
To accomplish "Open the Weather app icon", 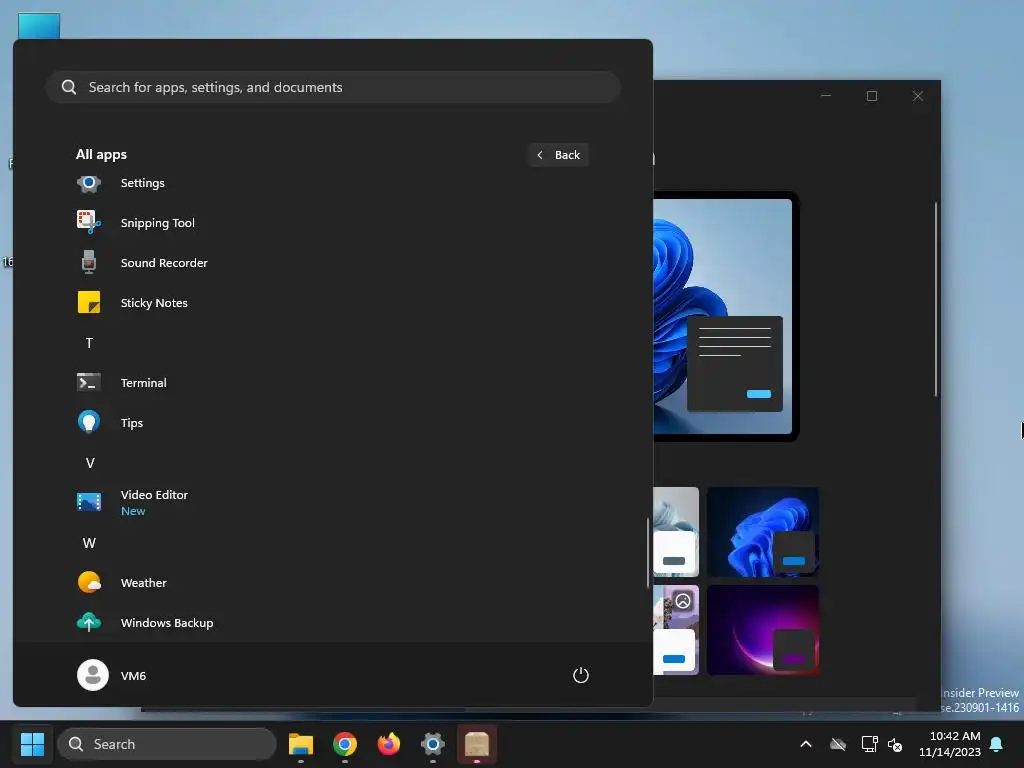I will coord(89,582).
